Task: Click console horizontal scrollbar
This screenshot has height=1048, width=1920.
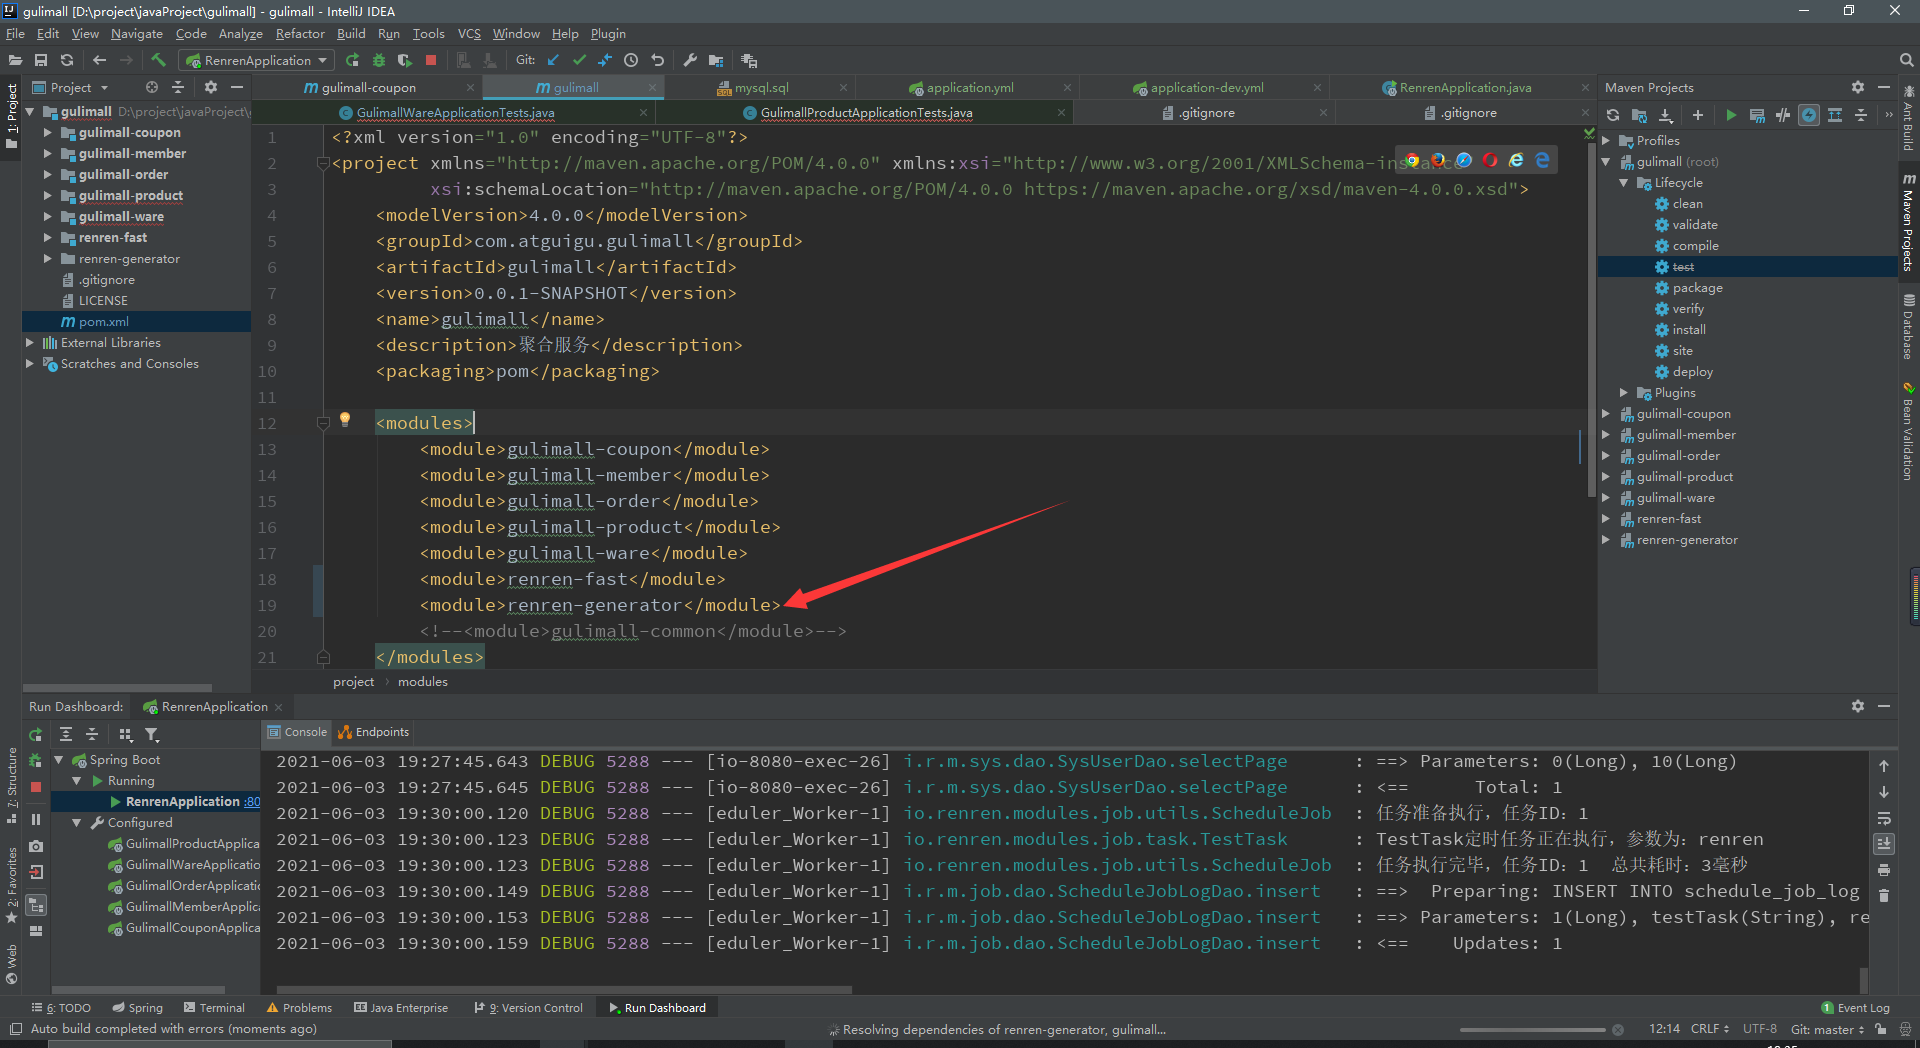Action: coord(564,990)
